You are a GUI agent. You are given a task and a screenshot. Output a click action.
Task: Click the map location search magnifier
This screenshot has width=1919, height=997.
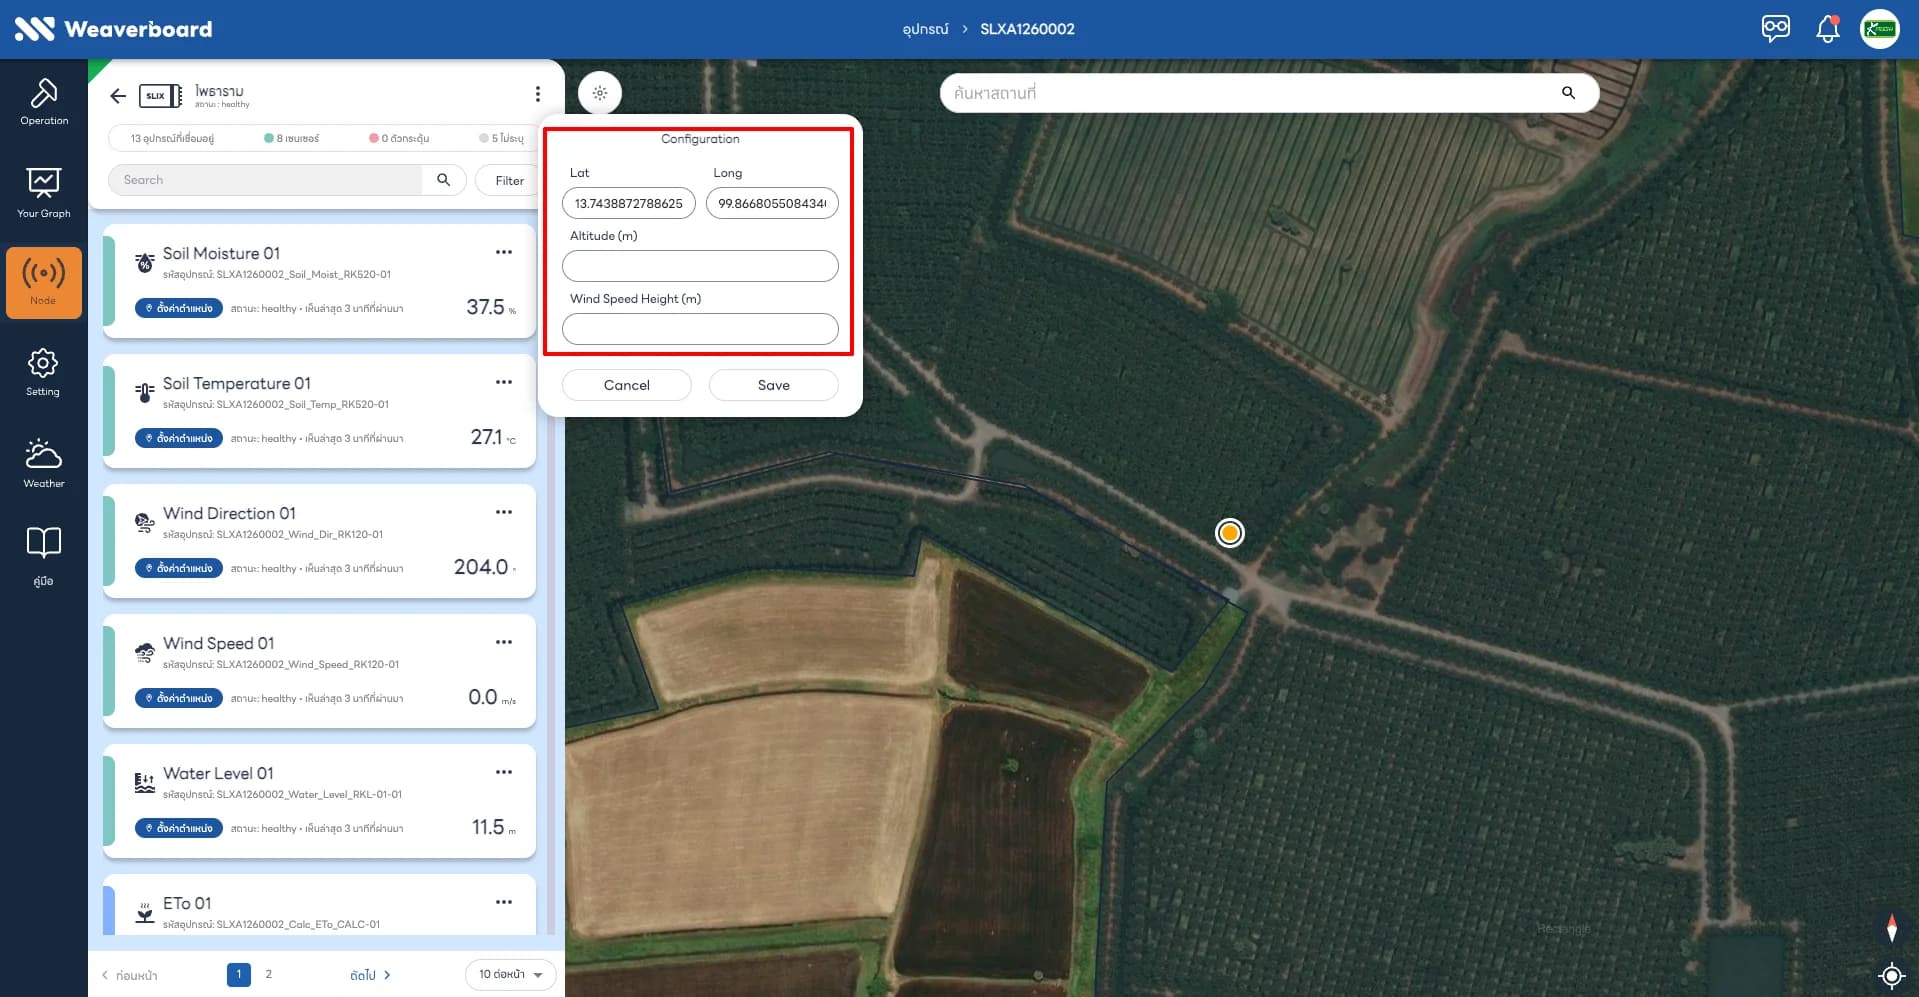1568,93
